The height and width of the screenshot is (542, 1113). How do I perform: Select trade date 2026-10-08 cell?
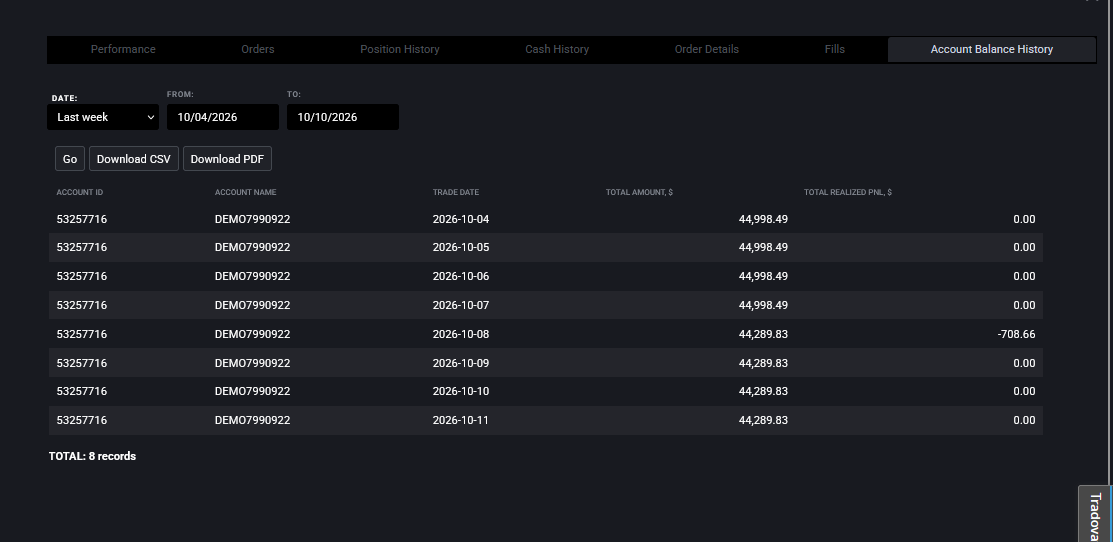tap(461, 333)
